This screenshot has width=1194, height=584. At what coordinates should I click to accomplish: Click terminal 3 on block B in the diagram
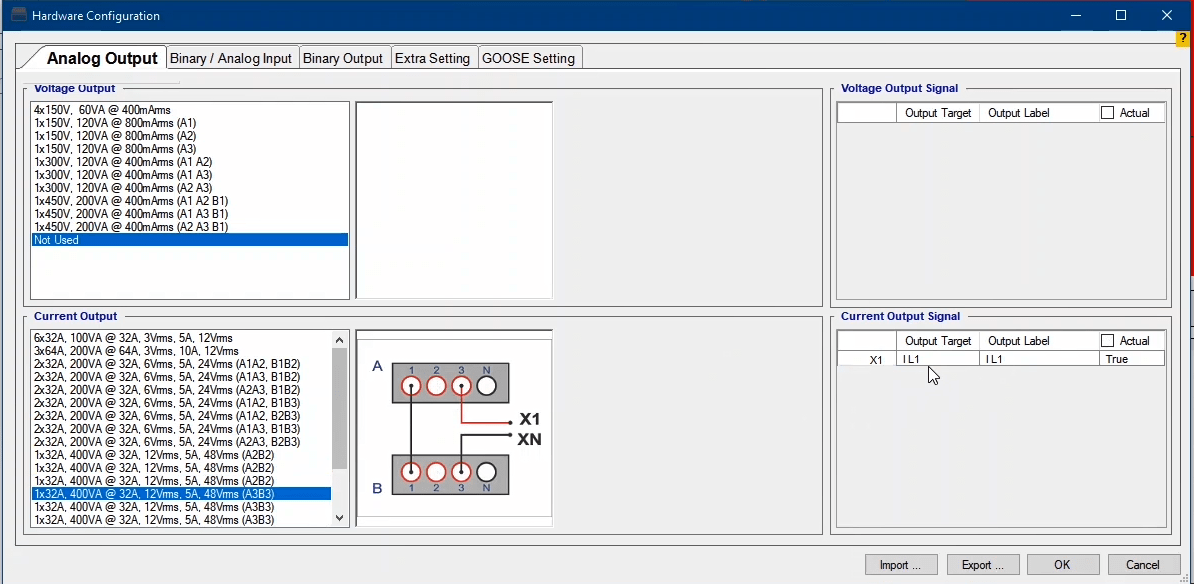[x=461, y=472]
